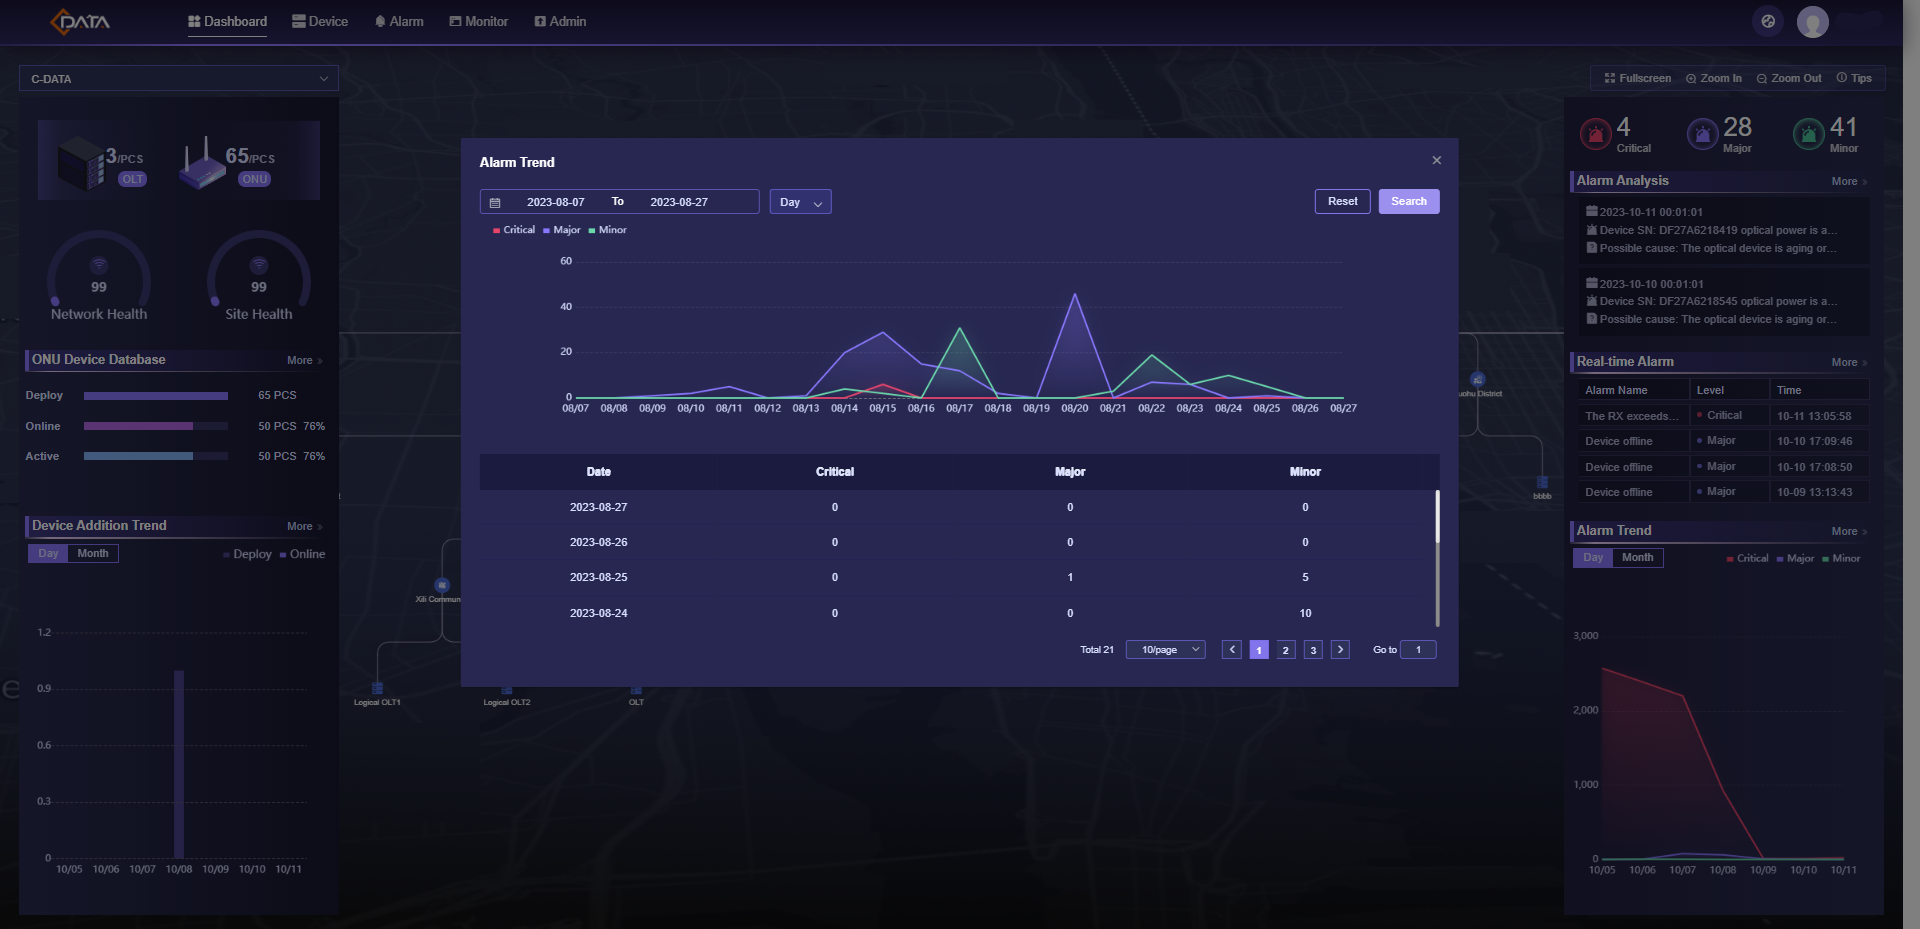This screenshot has width=1920, height=929.
Task: Select Day in Device Addition Trend
Action: click(48, 553)
